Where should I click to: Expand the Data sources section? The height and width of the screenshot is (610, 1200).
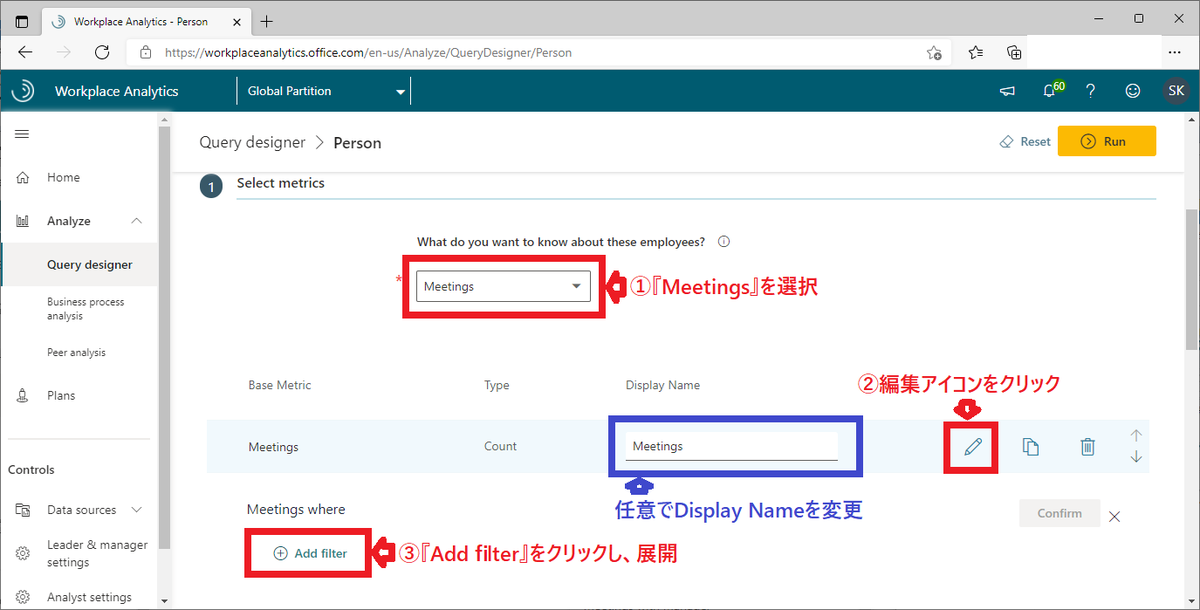coord(137,510)
